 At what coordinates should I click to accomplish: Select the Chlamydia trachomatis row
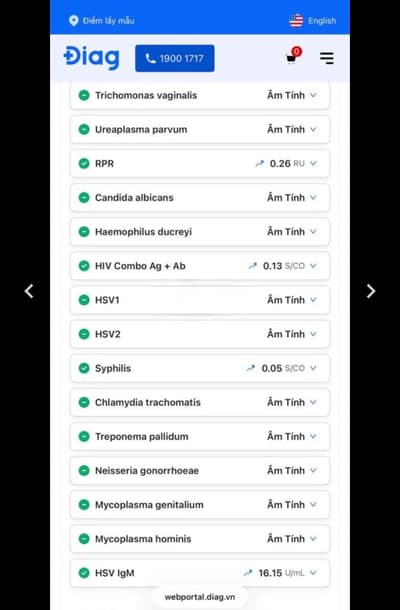pyautogui.click(x=200, y=402)
